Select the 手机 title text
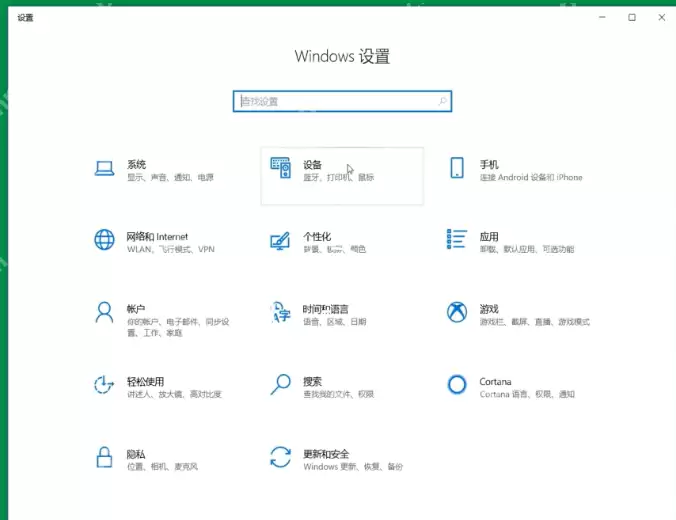The width and height of the screenshot is (676, 520). 489,164
